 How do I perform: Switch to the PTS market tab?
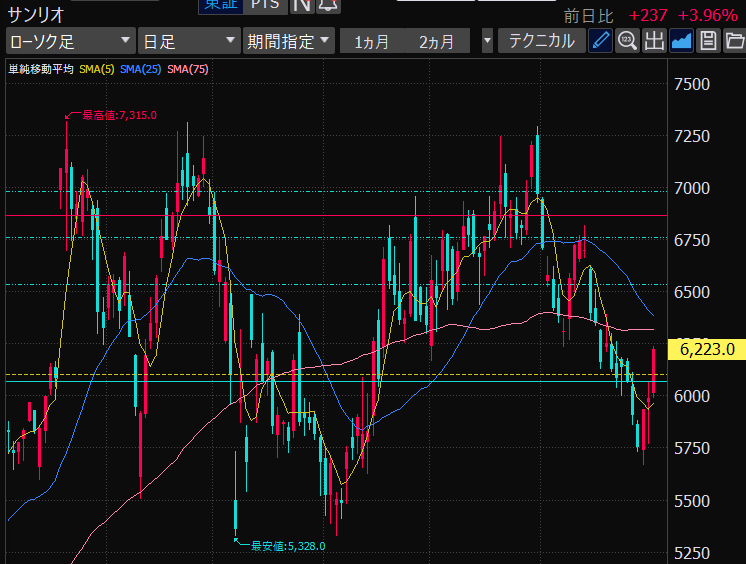tap(265, 6)
